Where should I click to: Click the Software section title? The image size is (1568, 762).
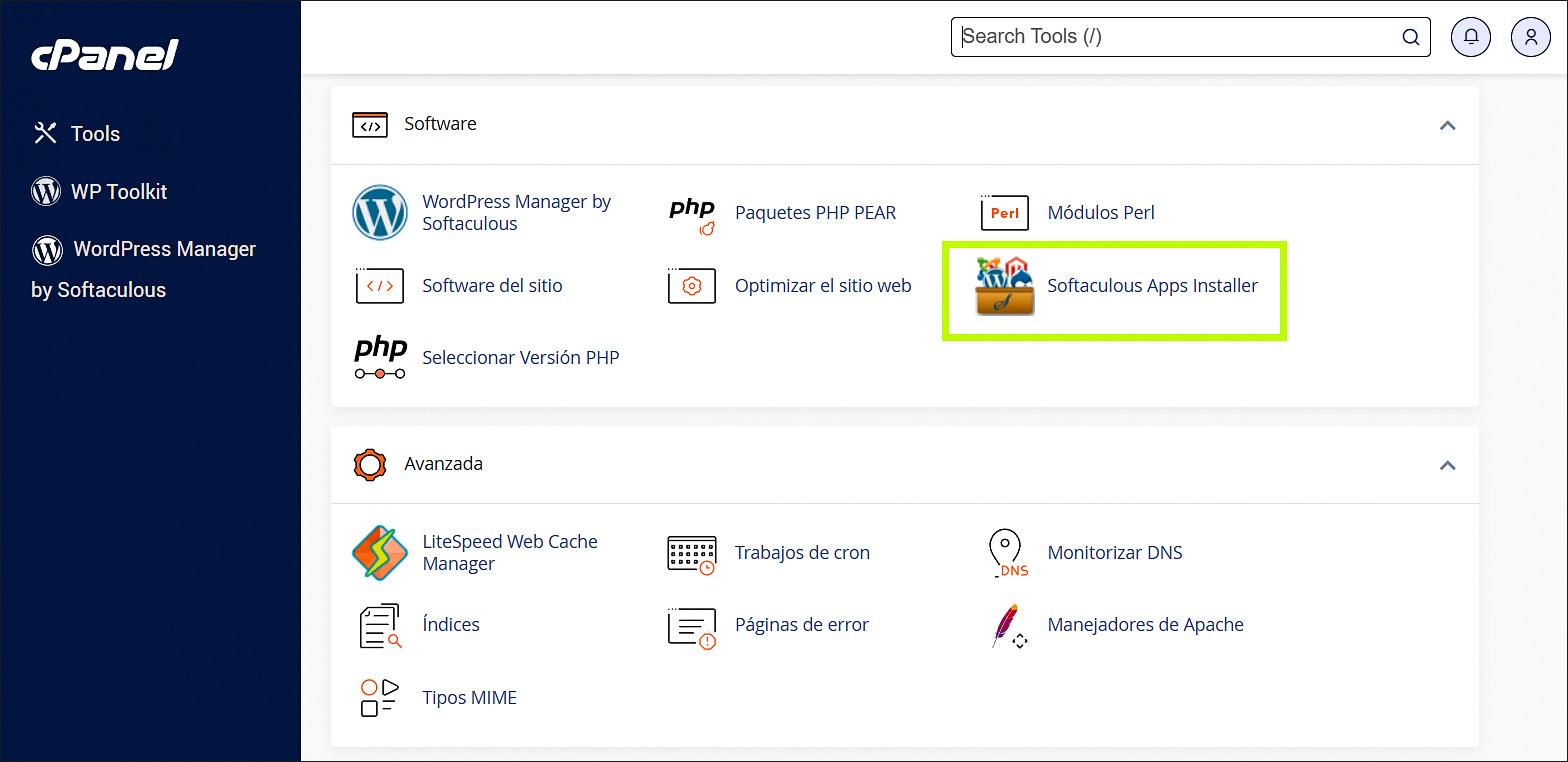click(440, 124)
